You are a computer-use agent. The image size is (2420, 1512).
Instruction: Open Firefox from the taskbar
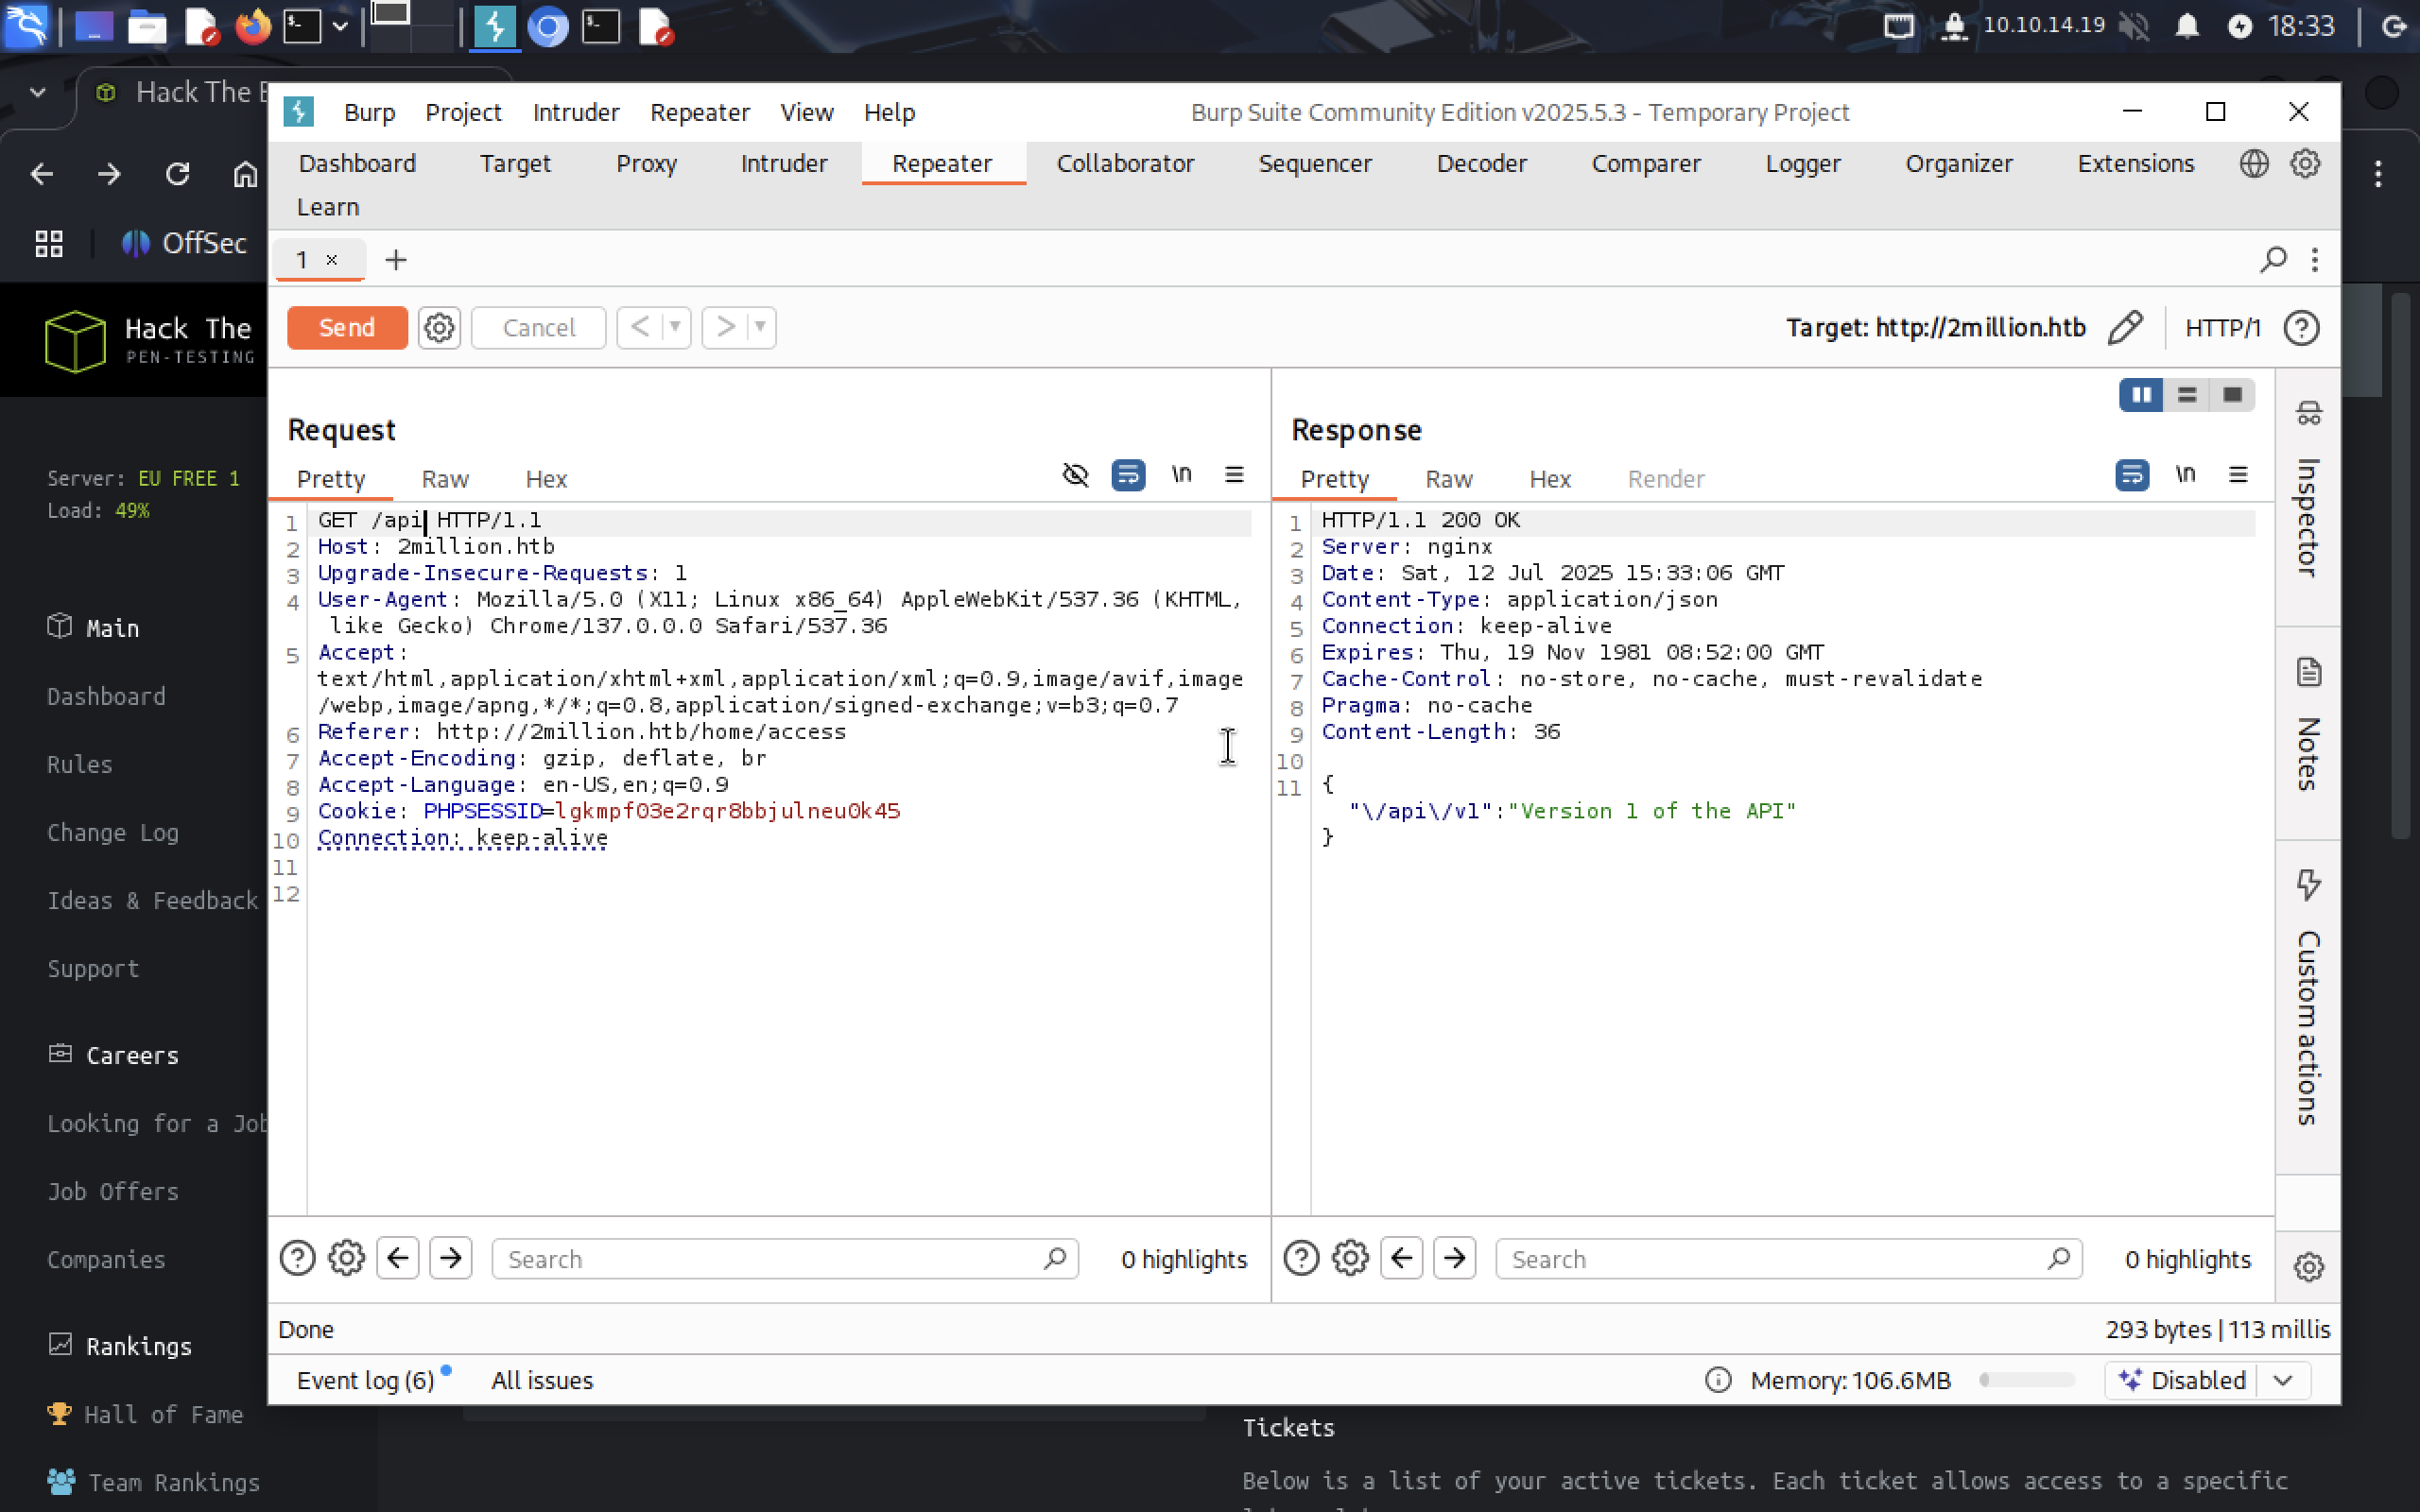point(252,26)
